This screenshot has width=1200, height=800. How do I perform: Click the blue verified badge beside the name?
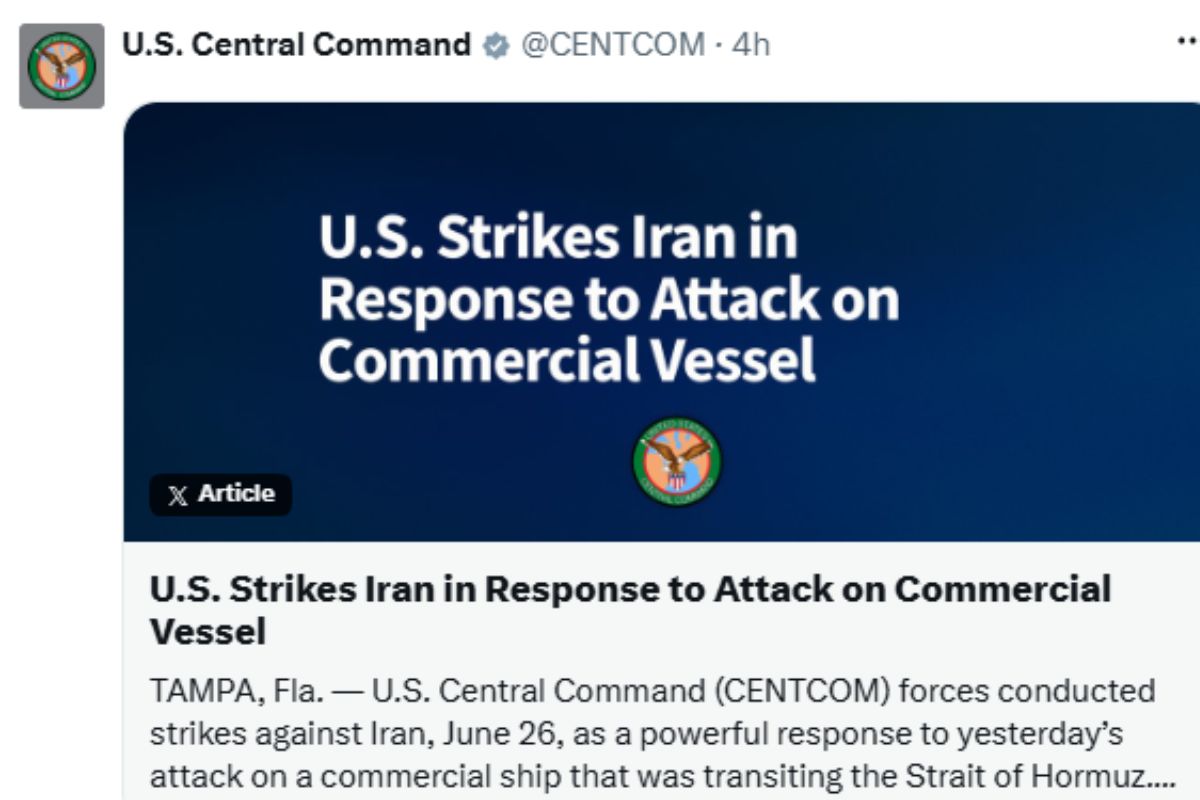coord(494,46)
